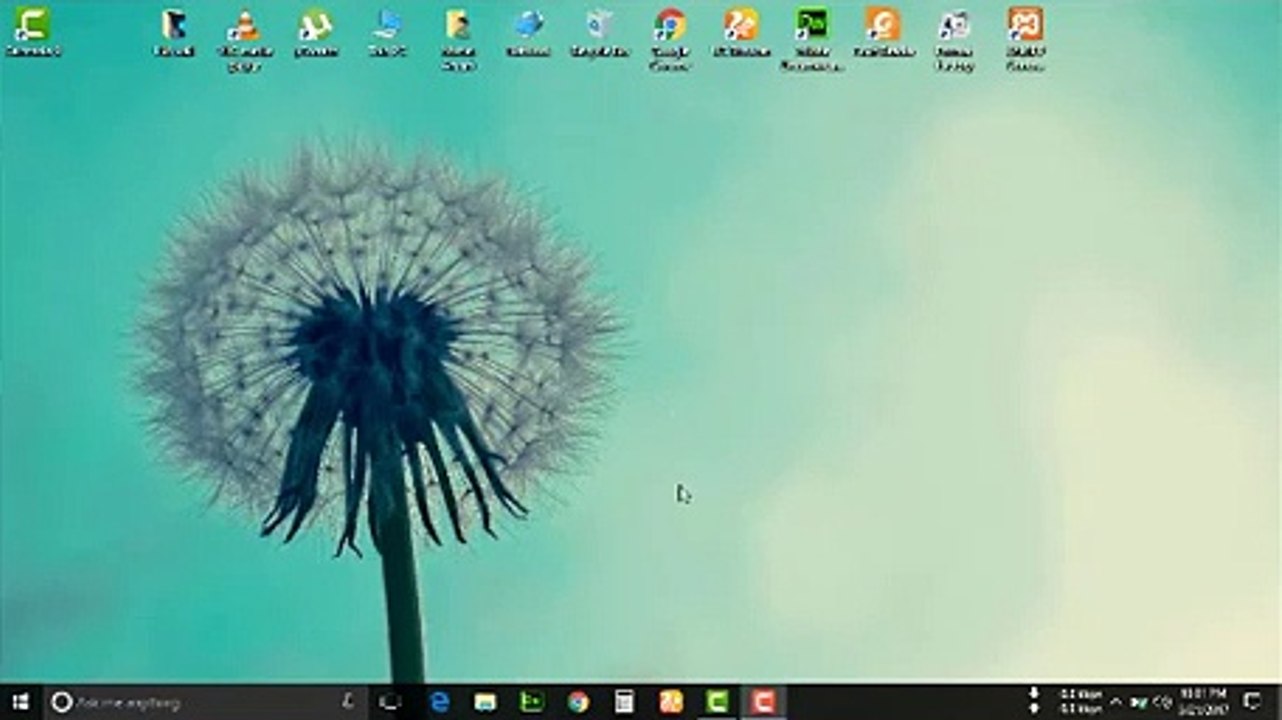Open Google Chrome from the taskbar
This screenshot has height=720, width=1282.
click(x=578, y=702)
